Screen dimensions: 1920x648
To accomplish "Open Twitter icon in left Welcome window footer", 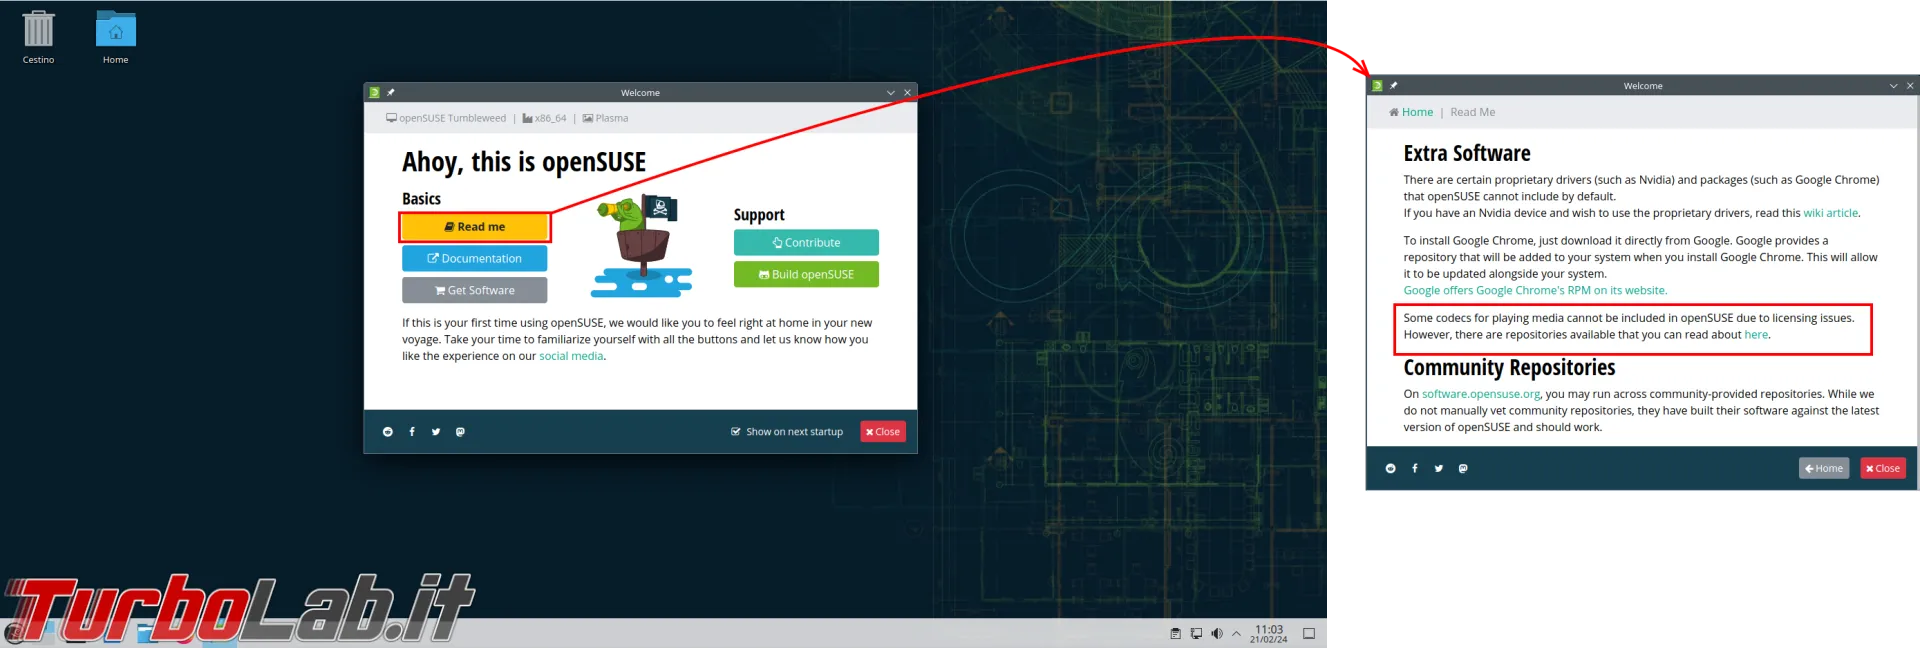I will pos(436,432).
